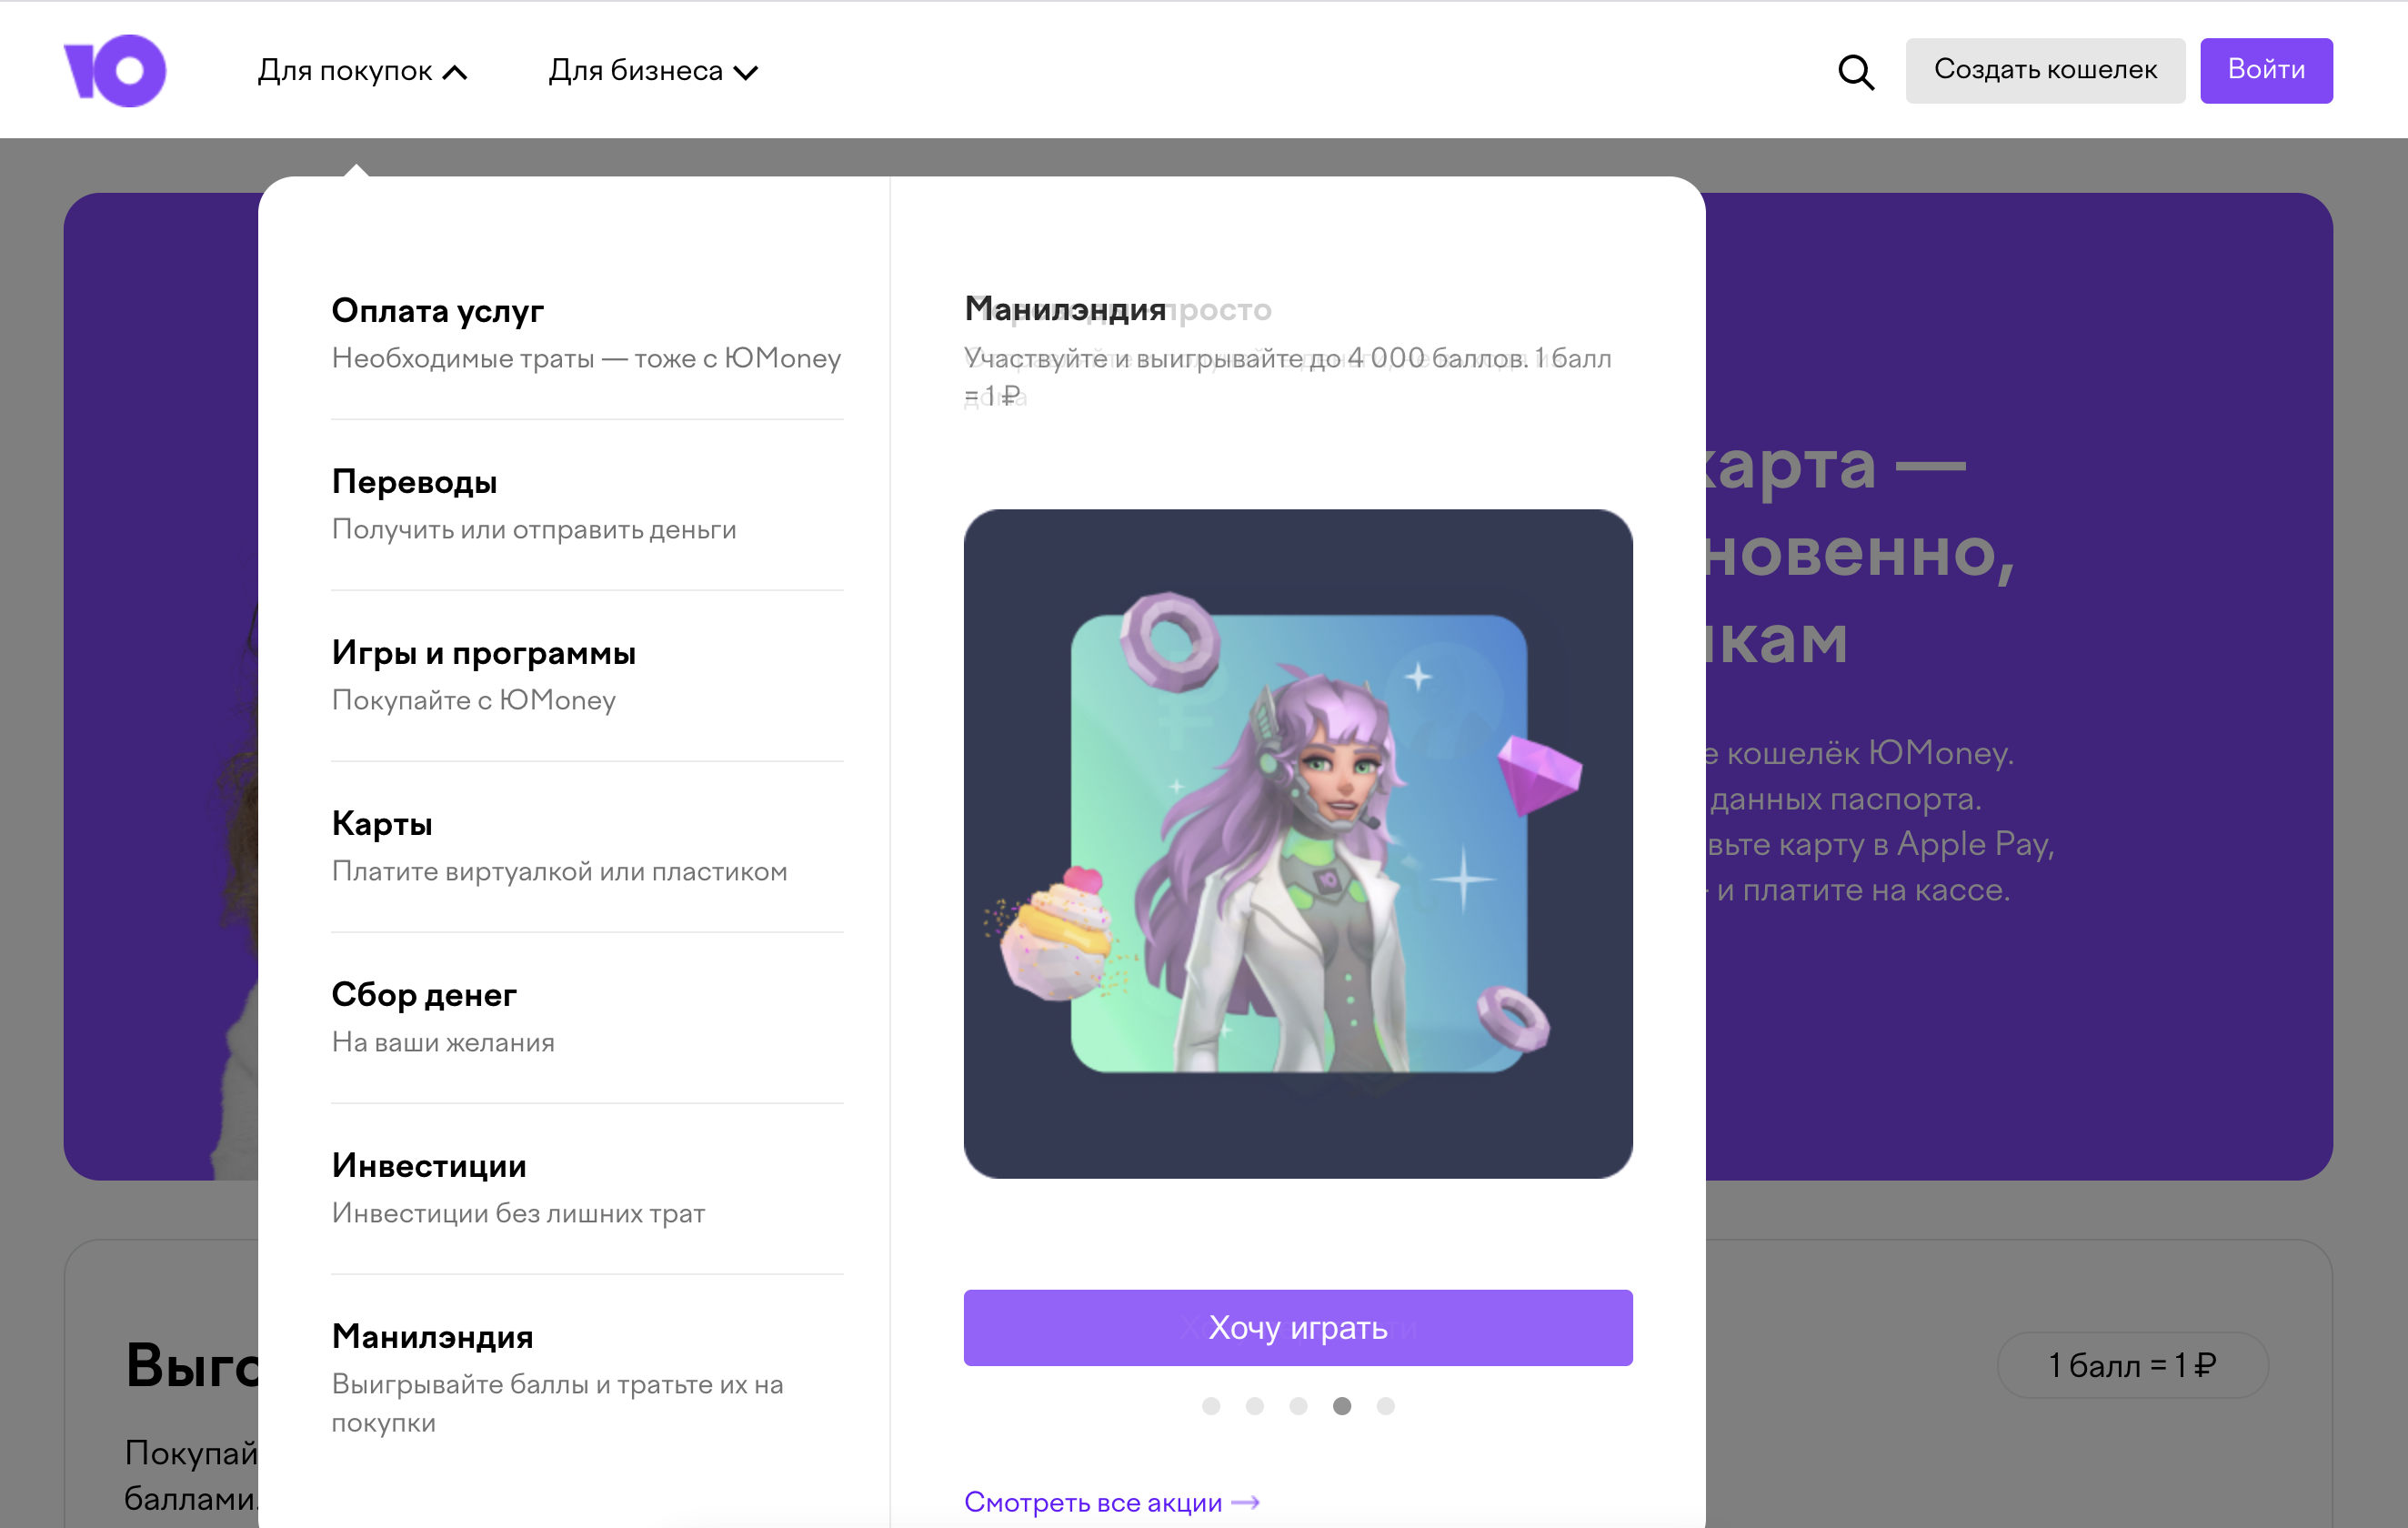The width and height of the screenshot is (2408, 1528).
Task: Go to first carousel slide dot
Action: pyautogui.click(x=1211, y=1405)
